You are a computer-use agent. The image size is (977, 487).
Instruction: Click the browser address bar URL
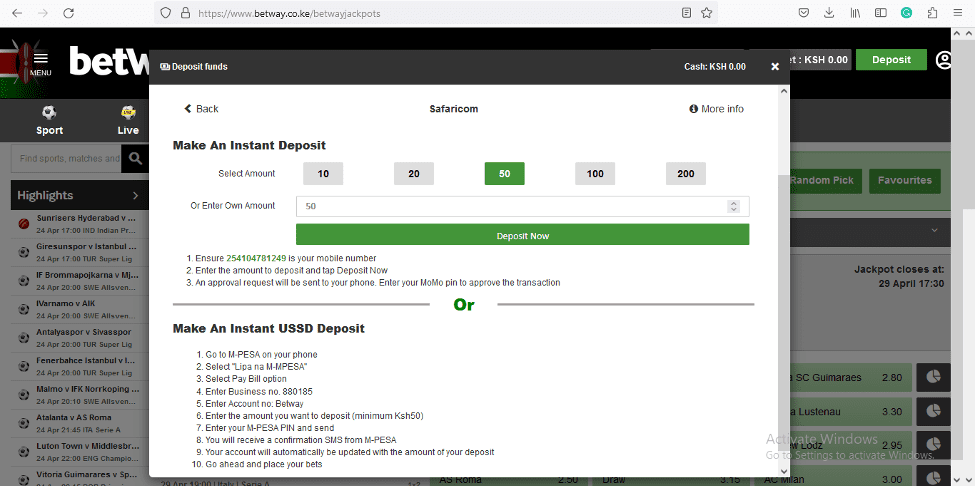289,13
